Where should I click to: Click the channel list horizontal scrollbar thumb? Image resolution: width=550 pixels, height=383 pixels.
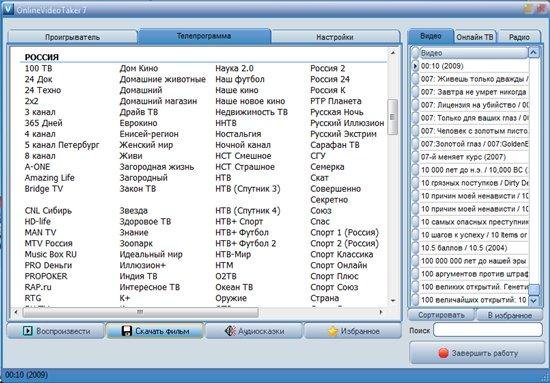coord(140,312)
